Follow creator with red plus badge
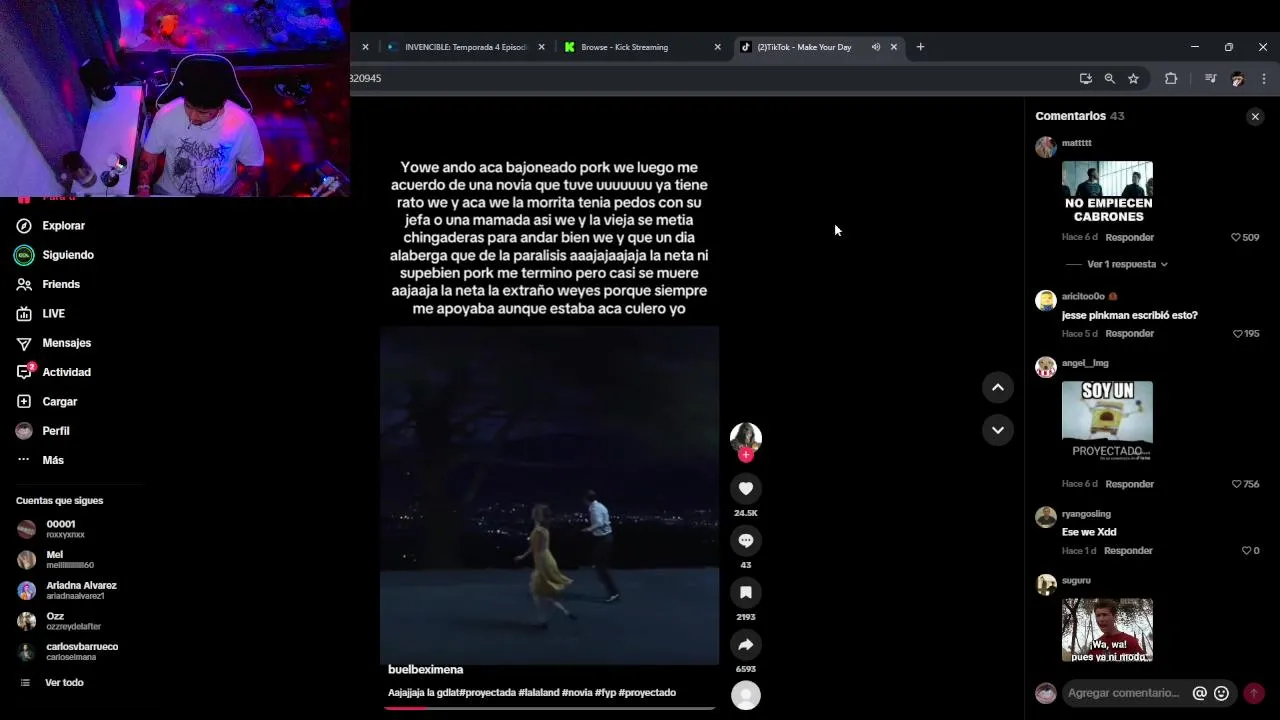The height and width of the screenshot is (720, 1280). (x=746, y=455)
